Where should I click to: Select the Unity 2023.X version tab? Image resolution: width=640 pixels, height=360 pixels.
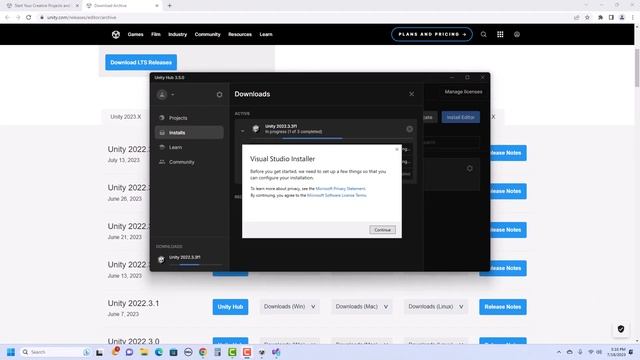coord(126,117)
